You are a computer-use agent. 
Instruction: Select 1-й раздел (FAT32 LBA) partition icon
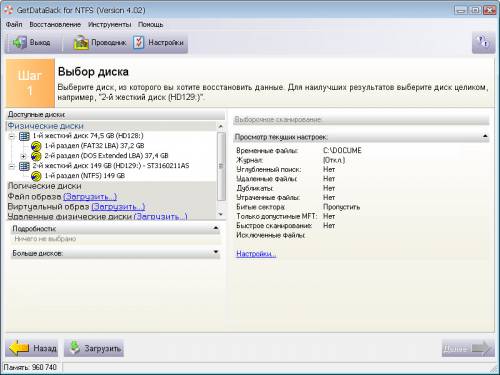(36, 146)
